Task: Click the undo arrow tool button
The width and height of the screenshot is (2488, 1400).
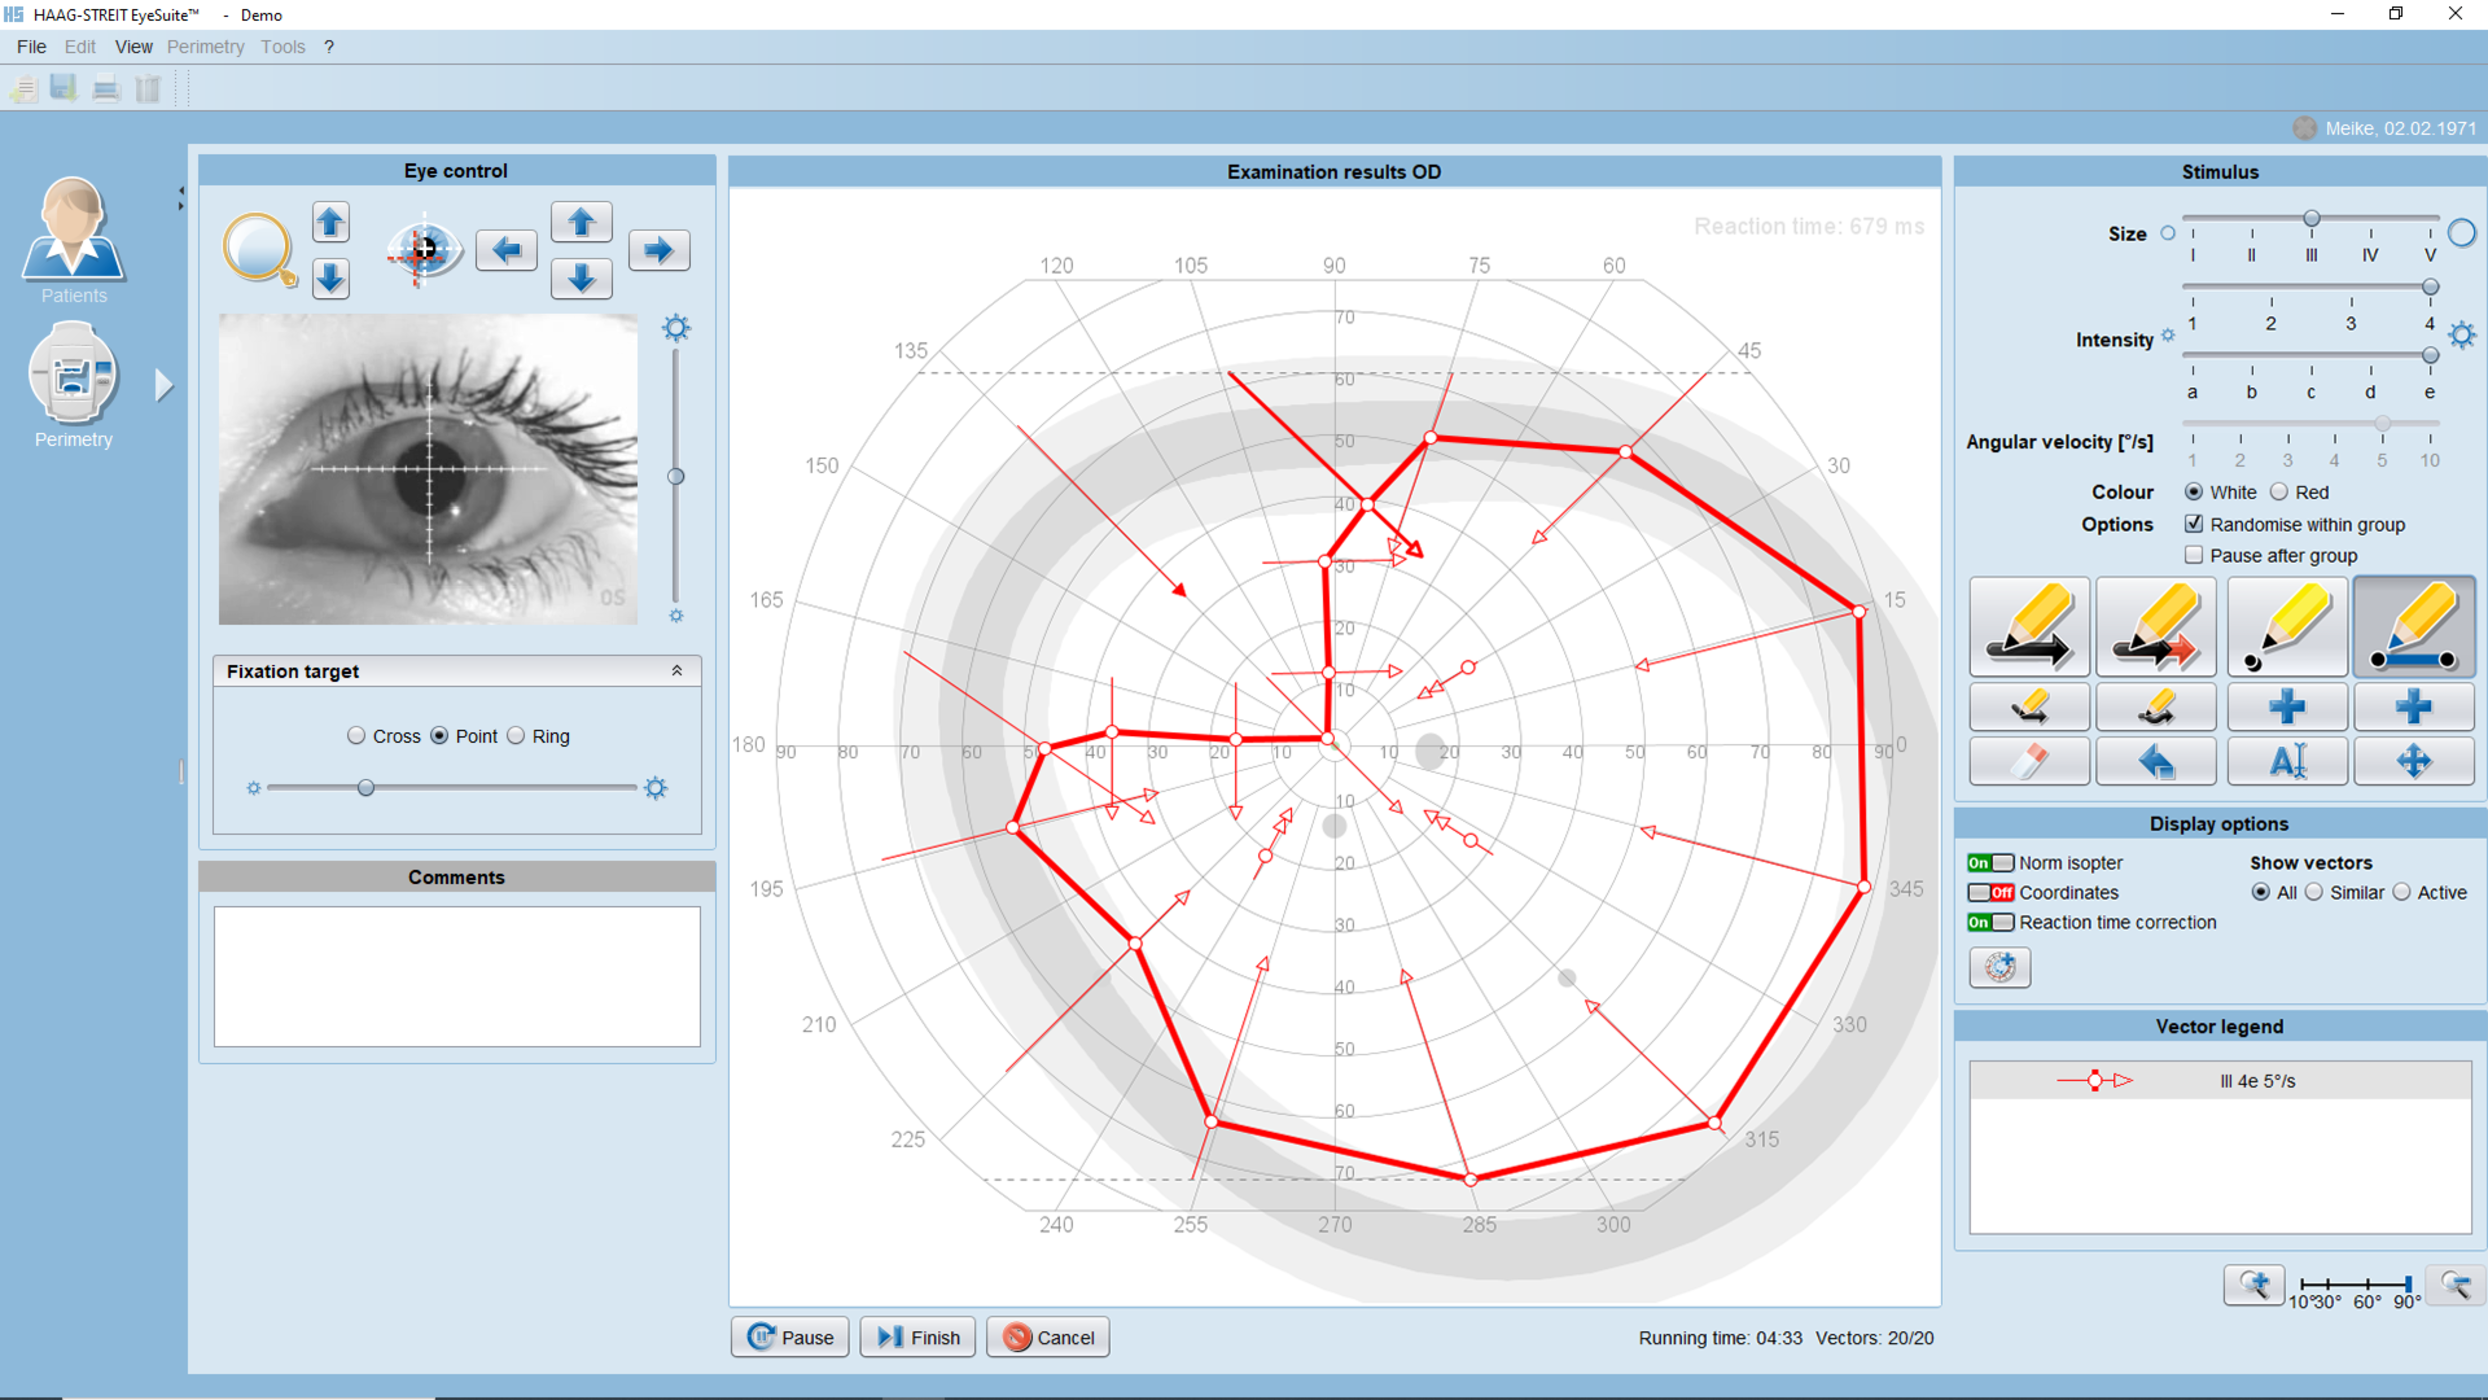Action: pyautogui.click(x=2155, y=762)
